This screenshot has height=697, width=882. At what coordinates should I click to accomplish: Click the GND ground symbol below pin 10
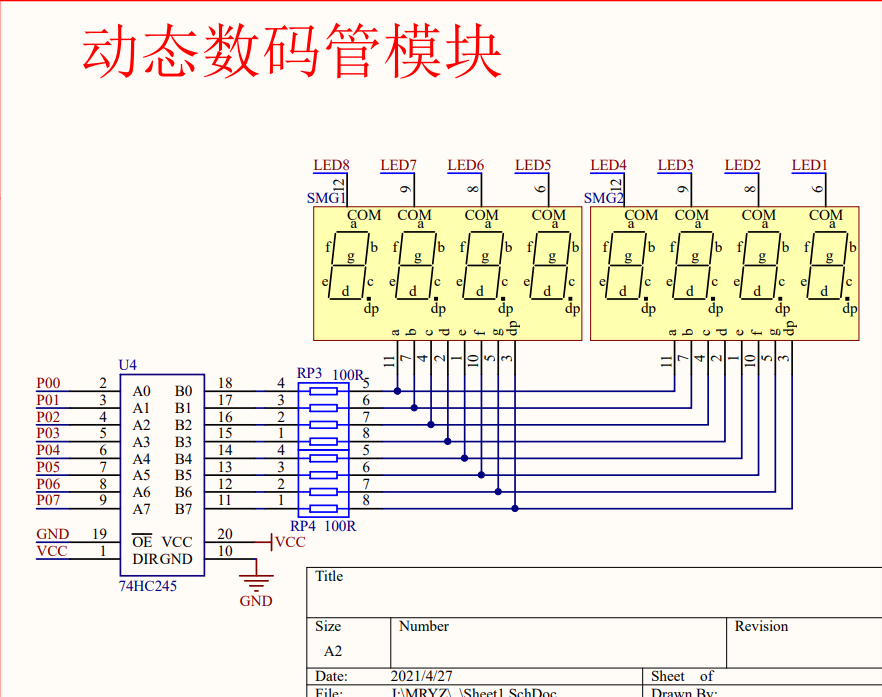(x=256, y=585)
